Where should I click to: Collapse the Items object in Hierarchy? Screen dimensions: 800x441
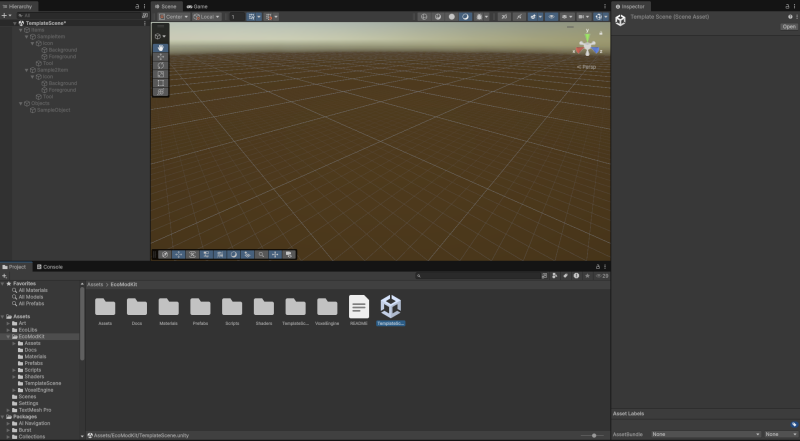pos(21,30)
